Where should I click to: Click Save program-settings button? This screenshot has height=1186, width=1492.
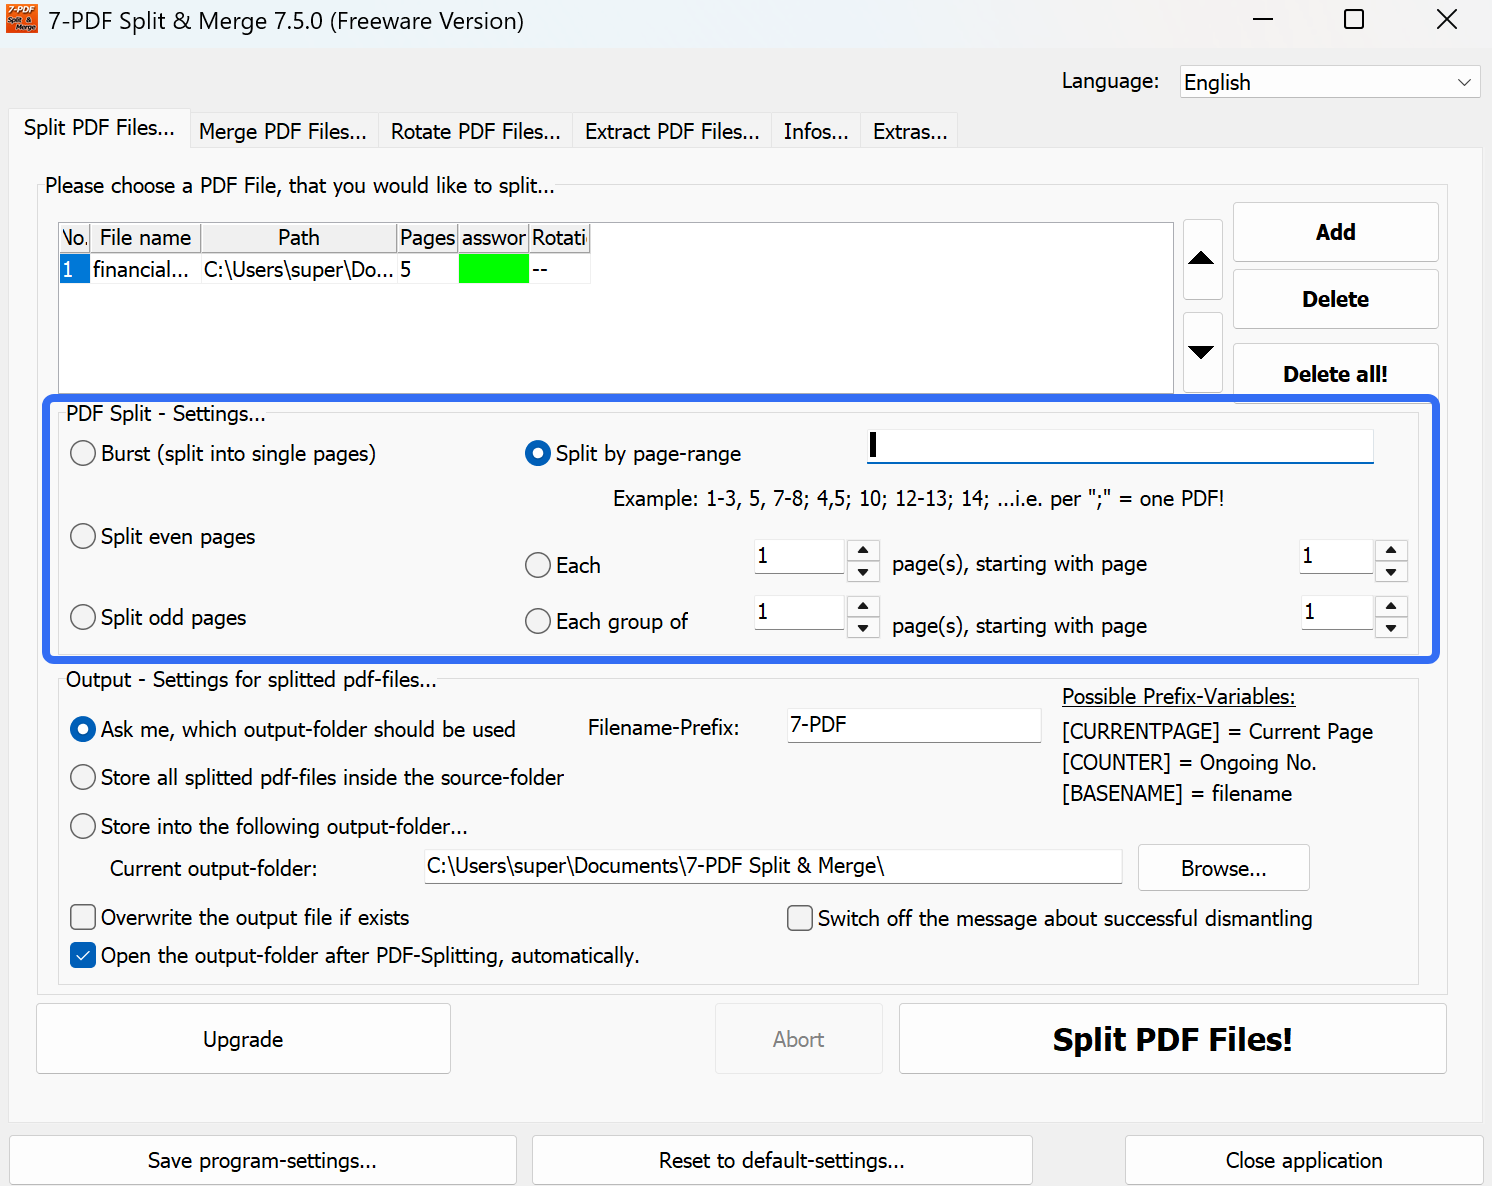pos(263,1160)
